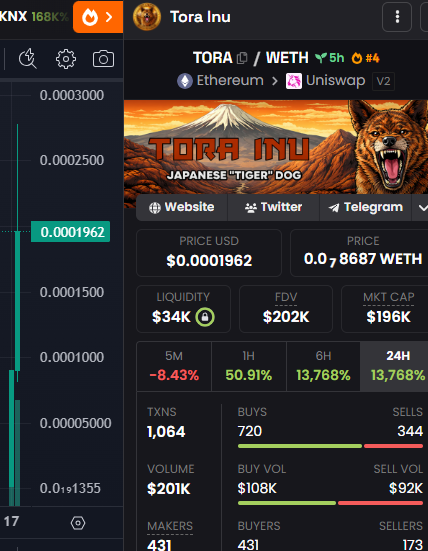Click the Ethereum logo icon
This screenshot has height=551, width=428.
(185, 81)
